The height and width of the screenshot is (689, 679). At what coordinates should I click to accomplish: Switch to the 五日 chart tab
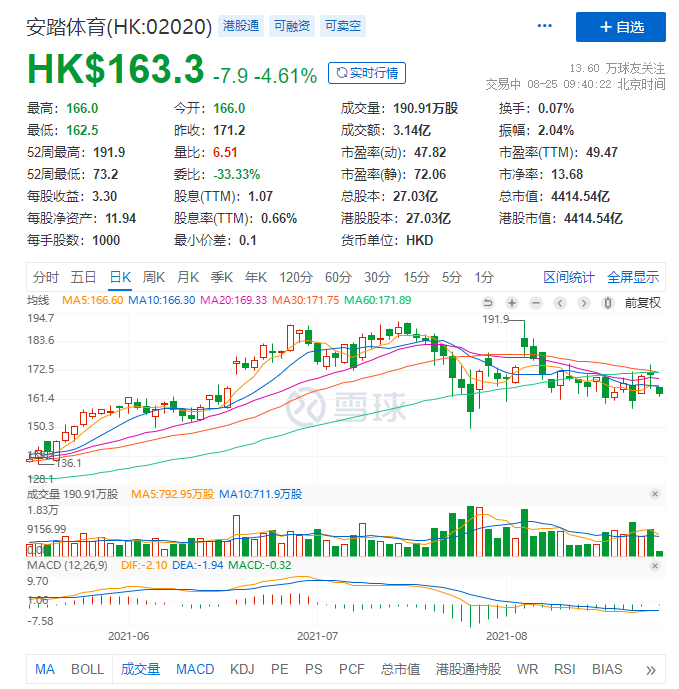pyautogui.click(x=84, y=277)
